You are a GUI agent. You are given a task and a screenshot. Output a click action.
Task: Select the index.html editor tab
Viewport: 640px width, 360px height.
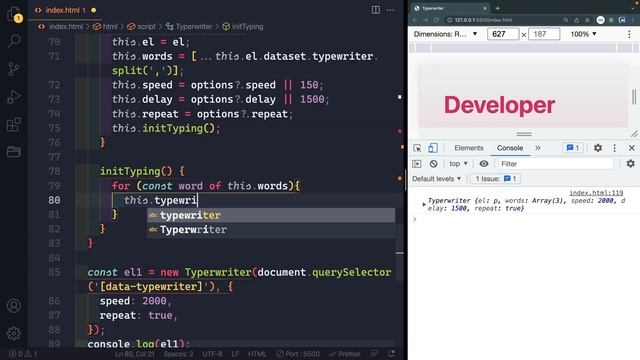(65, 10)
